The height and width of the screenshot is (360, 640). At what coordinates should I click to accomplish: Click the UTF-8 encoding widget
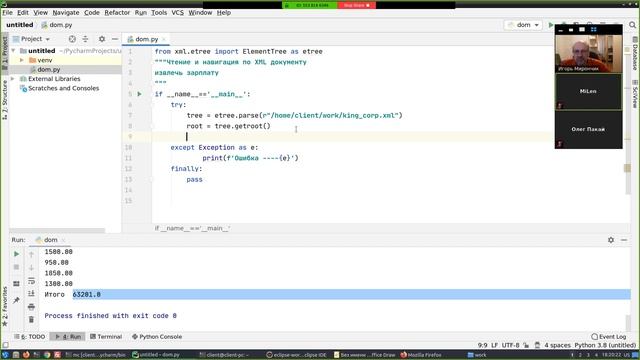click(x=510, y=345)
